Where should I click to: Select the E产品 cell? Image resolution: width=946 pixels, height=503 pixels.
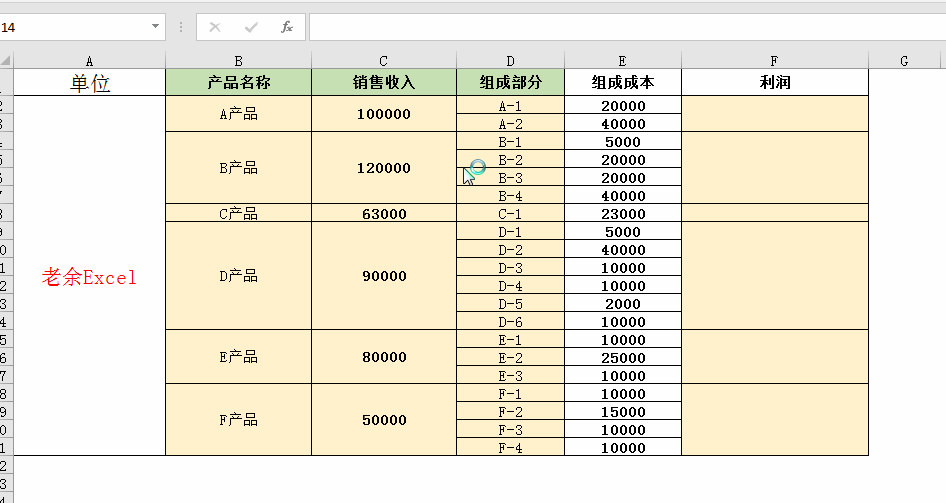coord(238,356)
